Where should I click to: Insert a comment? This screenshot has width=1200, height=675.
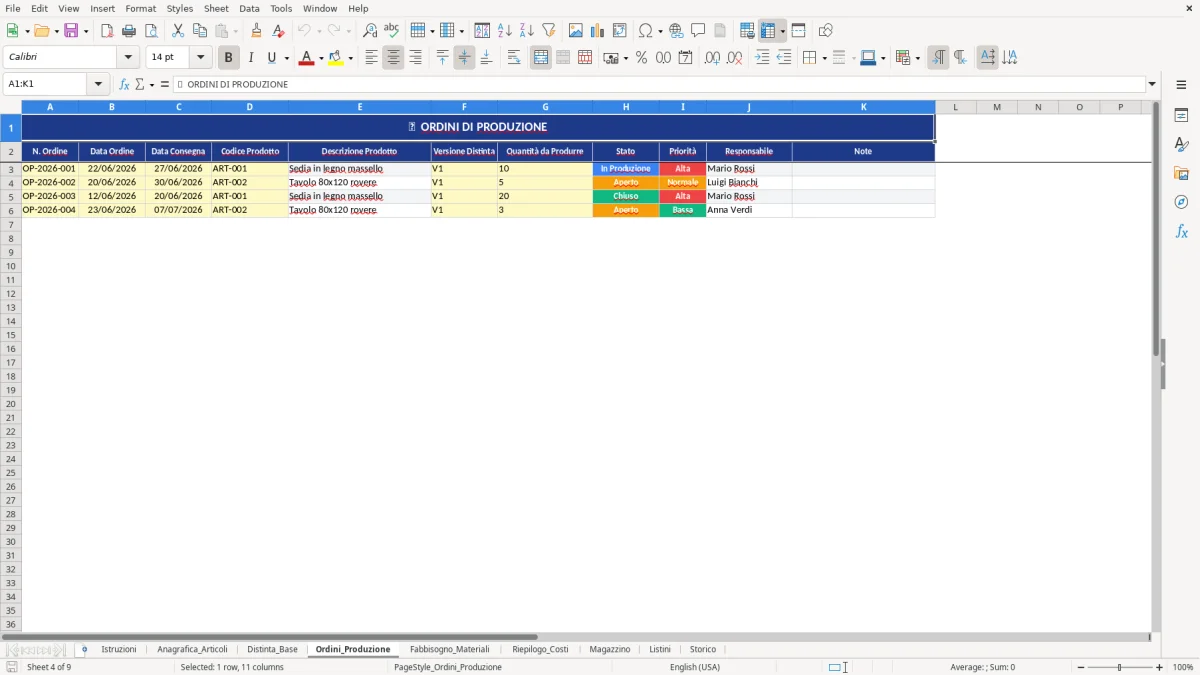point(698,30)
